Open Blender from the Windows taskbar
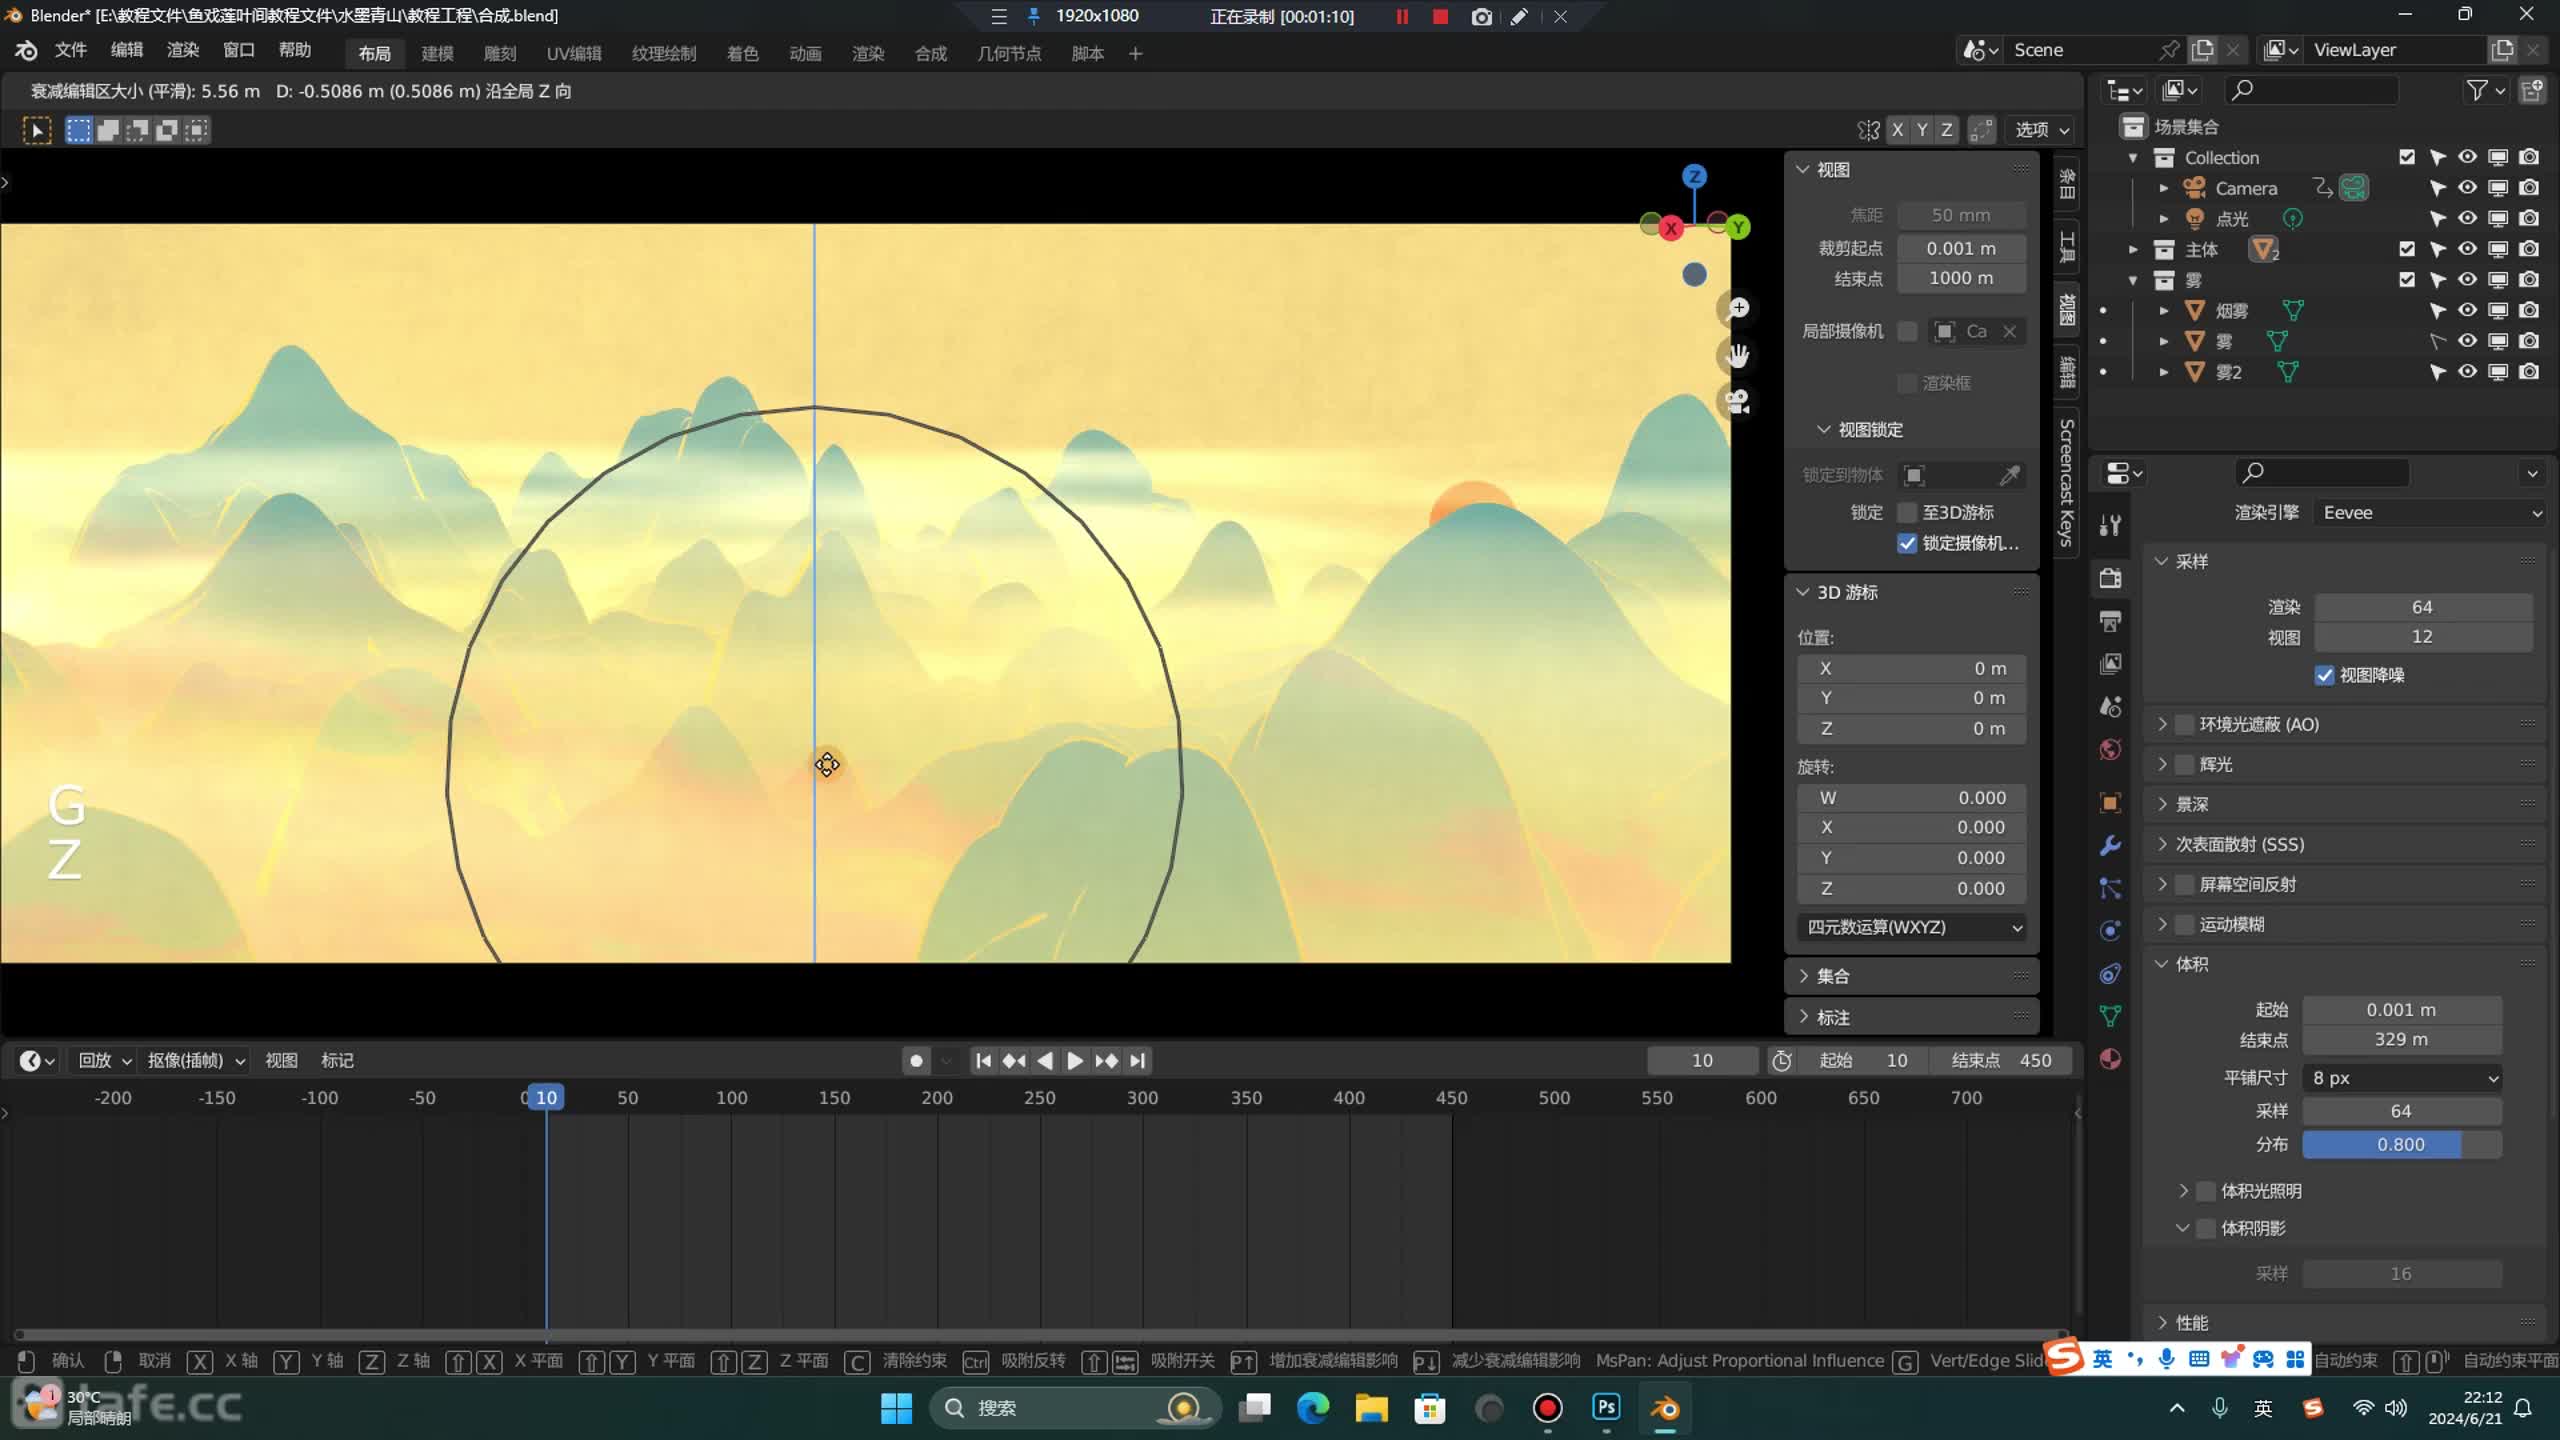2560x1440 pixels. pyautogui.click(x=1665, y=1408)
